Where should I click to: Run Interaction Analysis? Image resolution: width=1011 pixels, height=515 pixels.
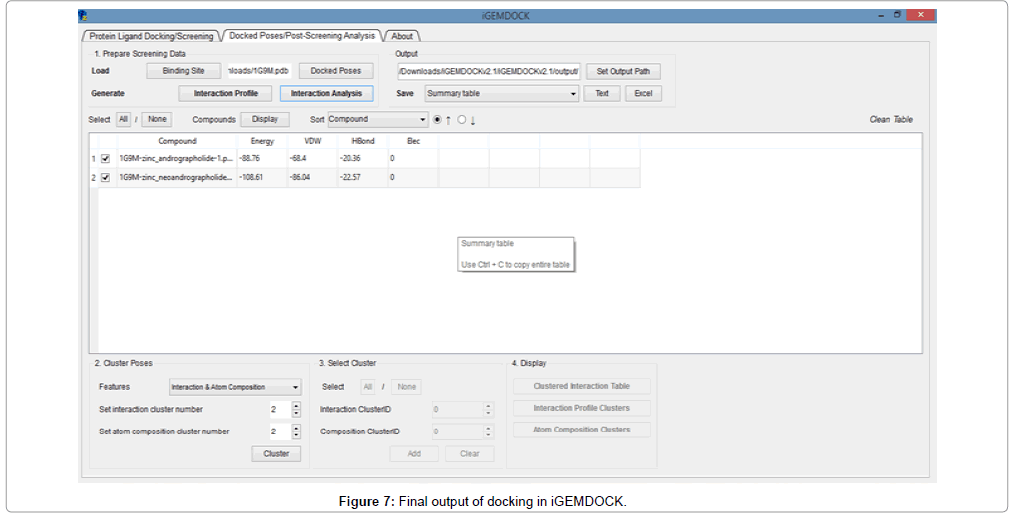tap(326, 93)
